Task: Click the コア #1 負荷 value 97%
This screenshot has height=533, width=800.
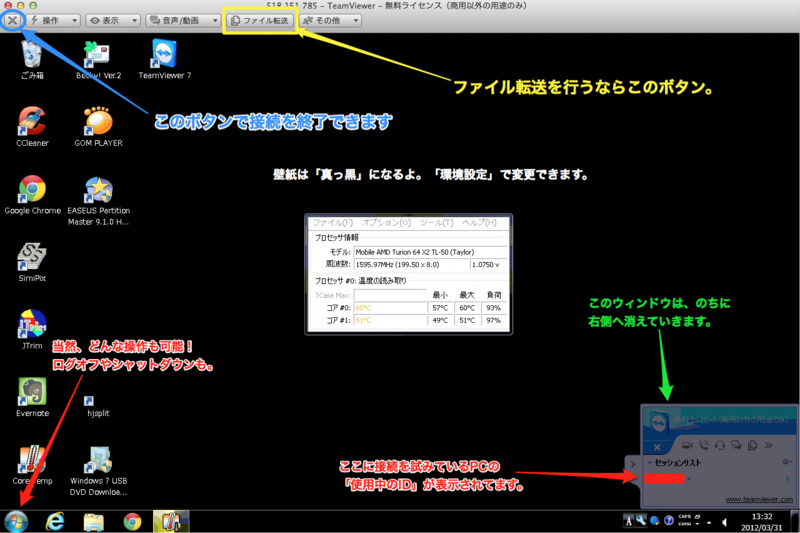Action: coord(493,321)
